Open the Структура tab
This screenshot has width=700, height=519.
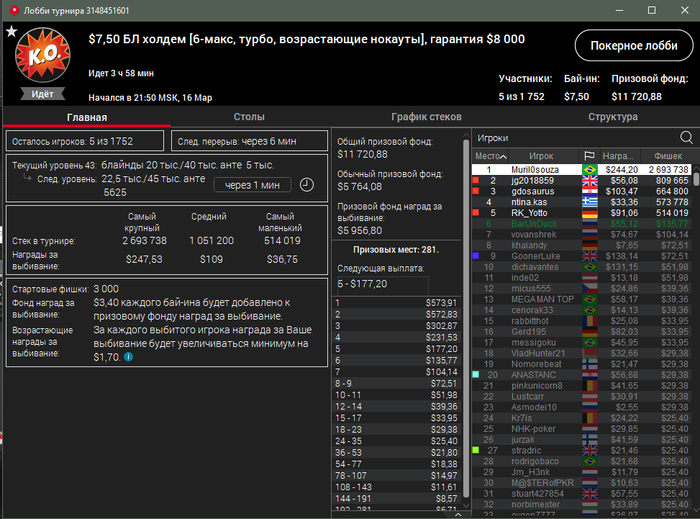coord(612,117)
